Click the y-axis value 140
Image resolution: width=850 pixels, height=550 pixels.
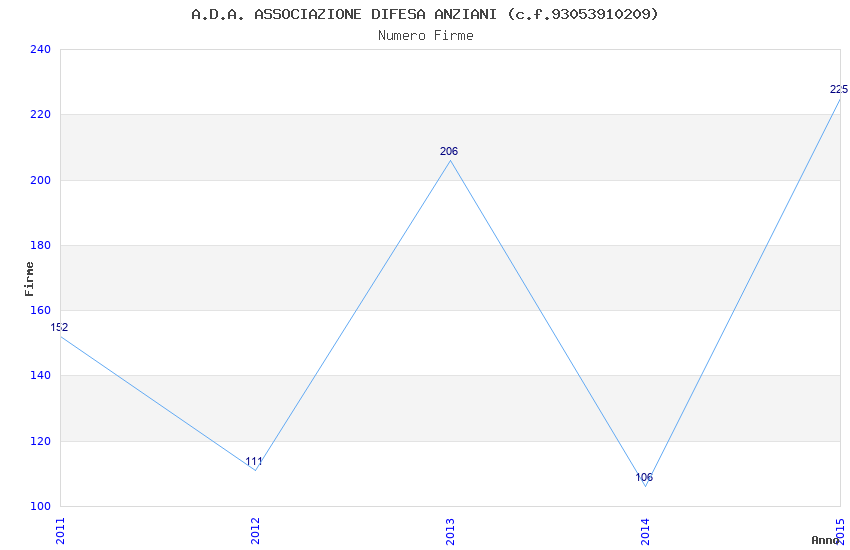pos(40,376)
